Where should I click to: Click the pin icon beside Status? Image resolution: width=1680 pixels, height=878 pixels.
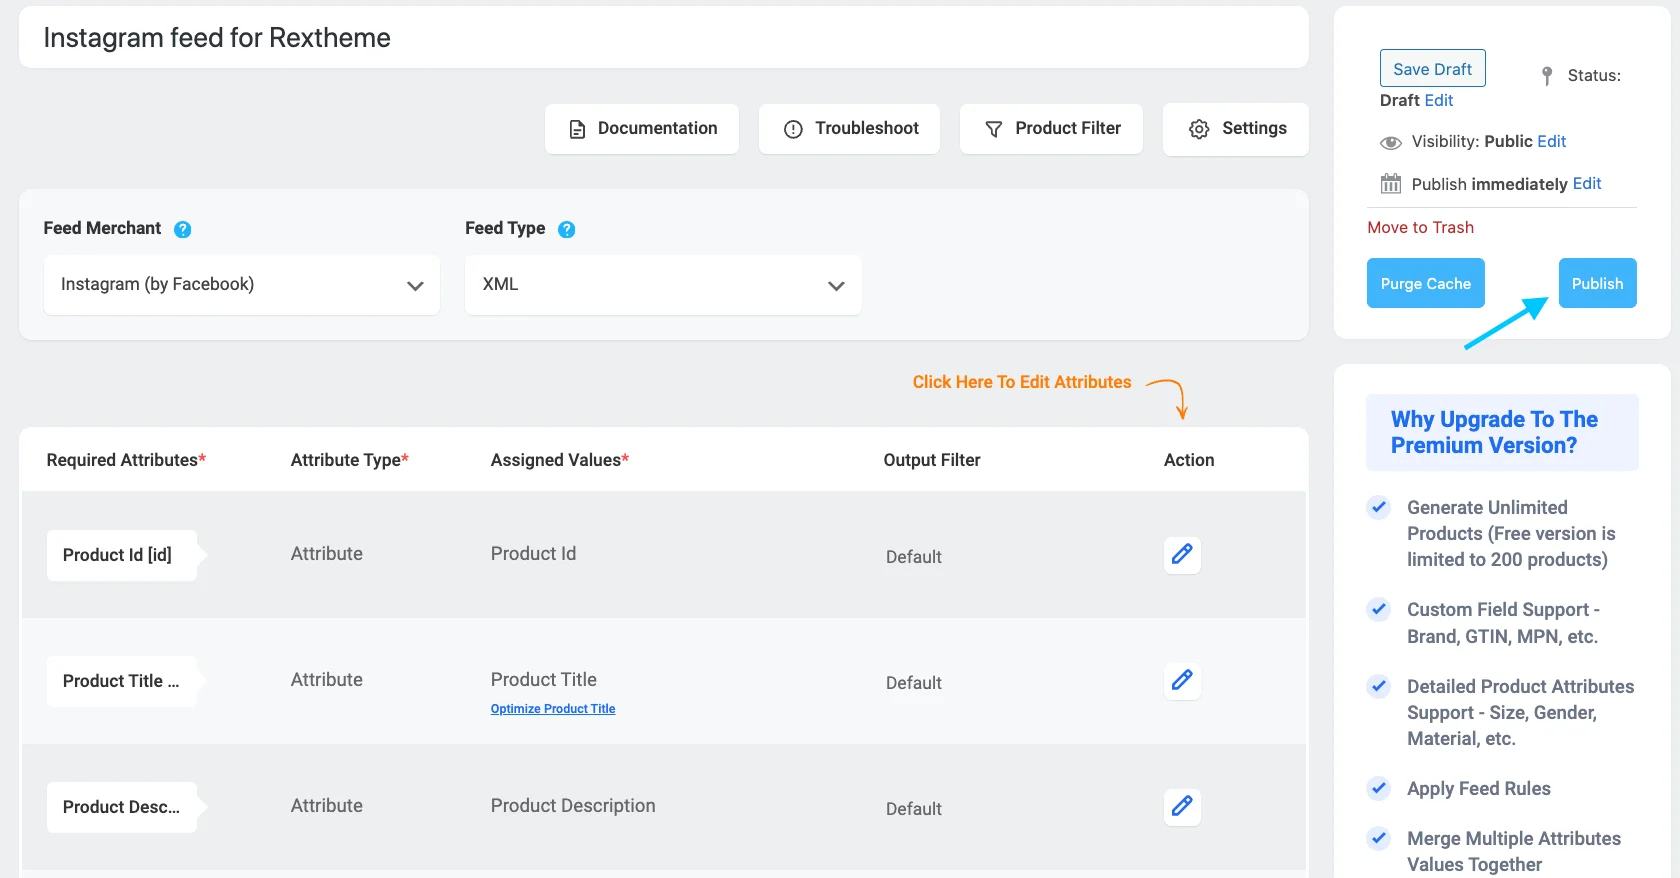coord(1547,75)
